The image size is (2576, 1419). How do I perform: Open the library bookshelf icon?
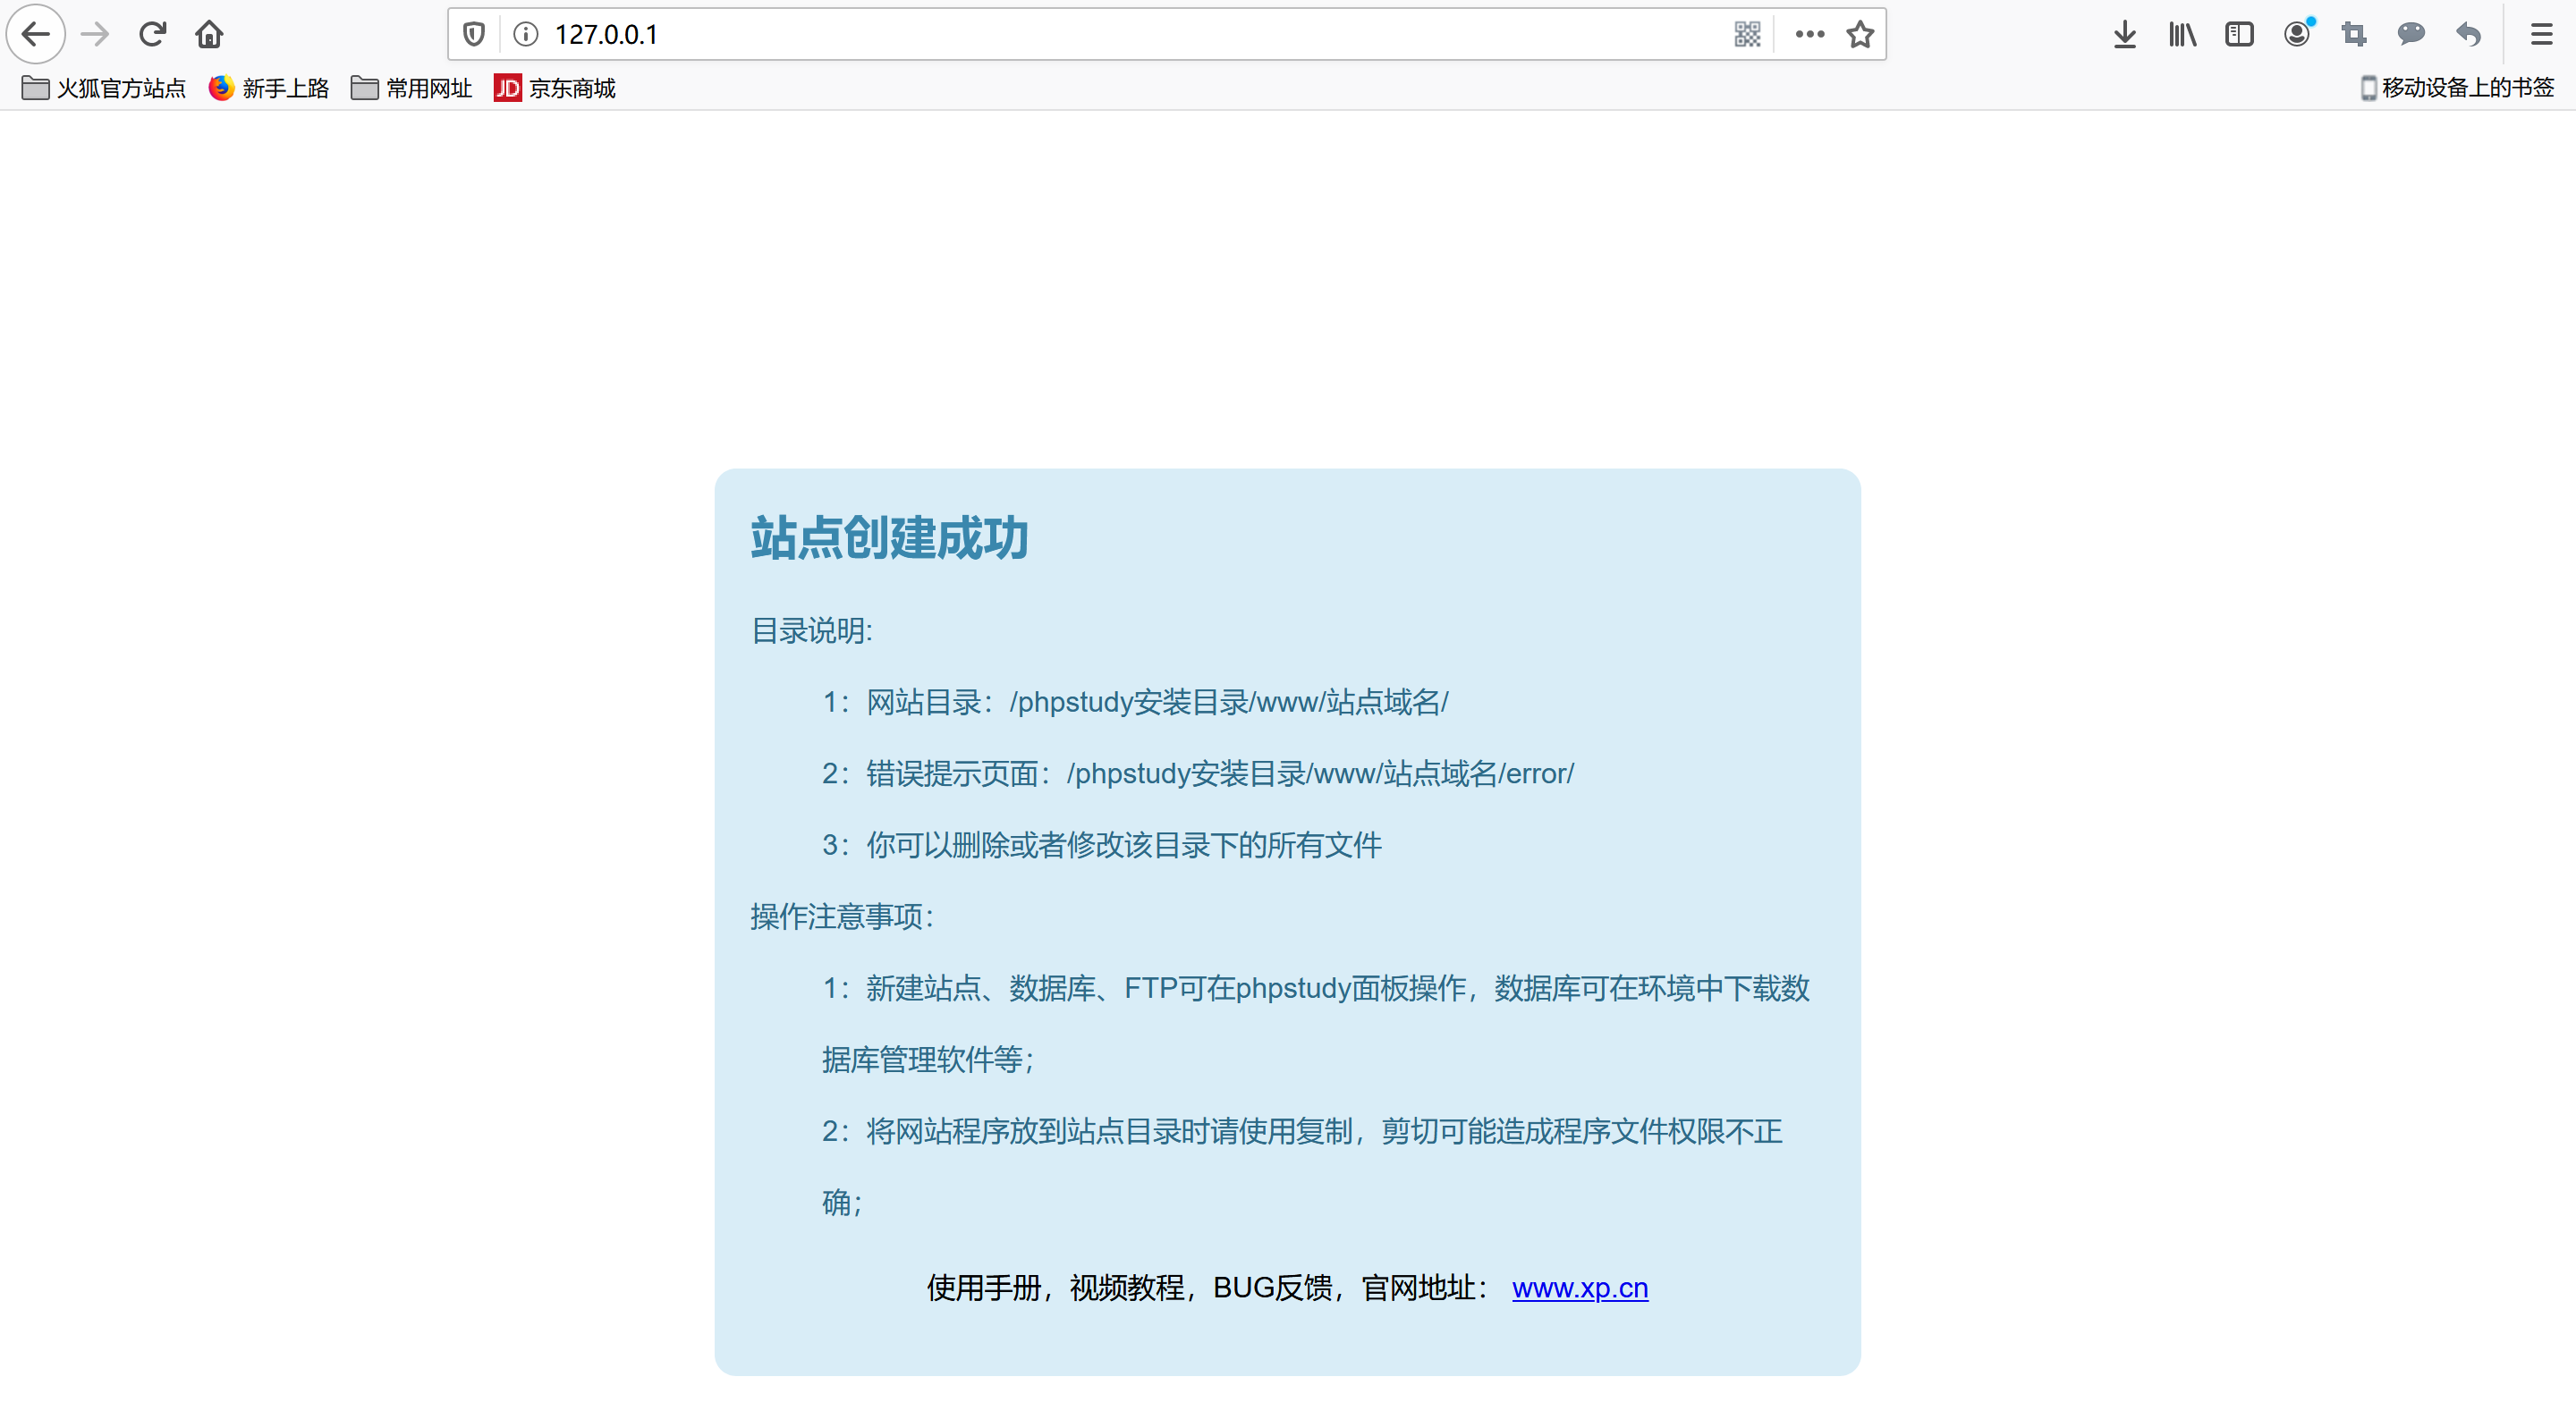[2182, 35]
